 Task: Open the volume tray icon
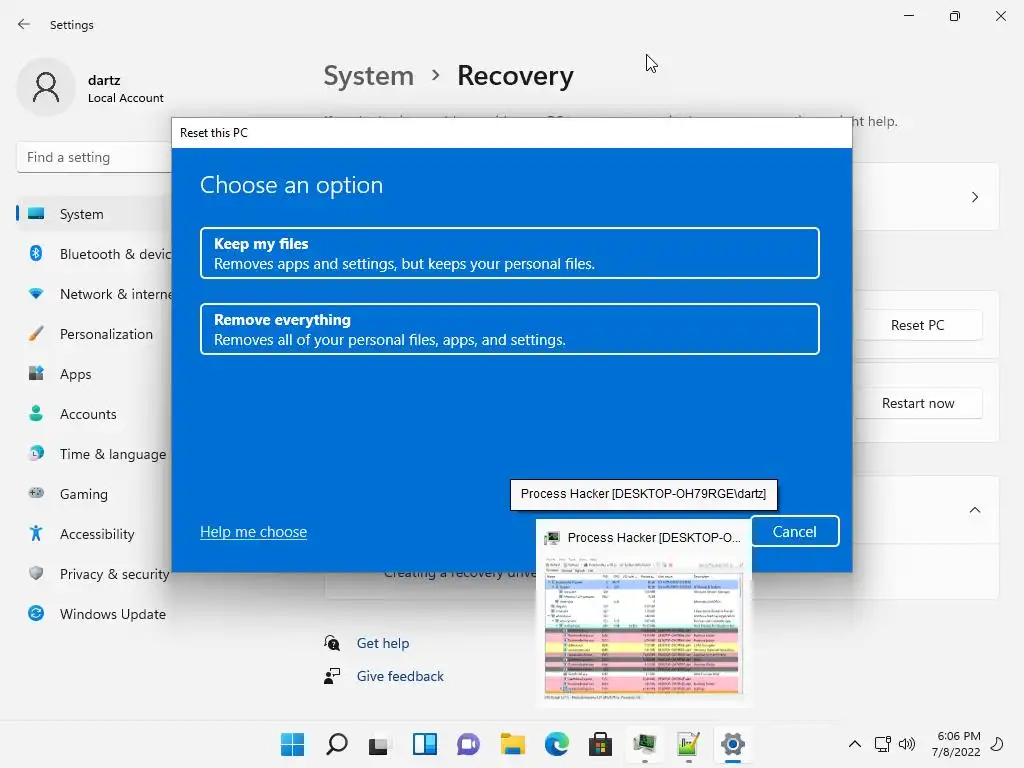pos(906,744)
